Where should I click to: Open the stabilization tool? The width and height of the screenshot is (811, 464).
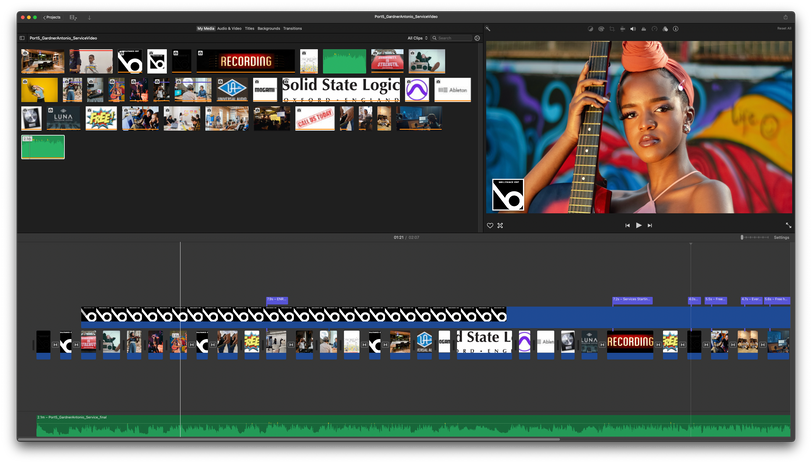(x=622, y=29)
